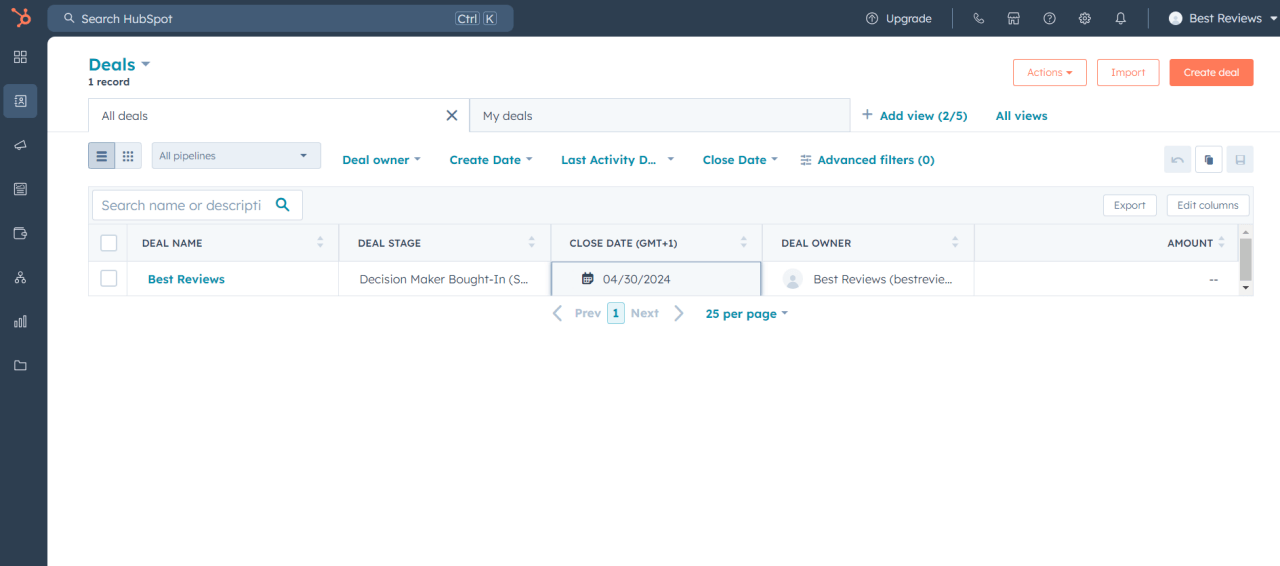Click the Advanced filters (0) button
This screenshot has width=1280, height=566.
(x=867, y=160)
